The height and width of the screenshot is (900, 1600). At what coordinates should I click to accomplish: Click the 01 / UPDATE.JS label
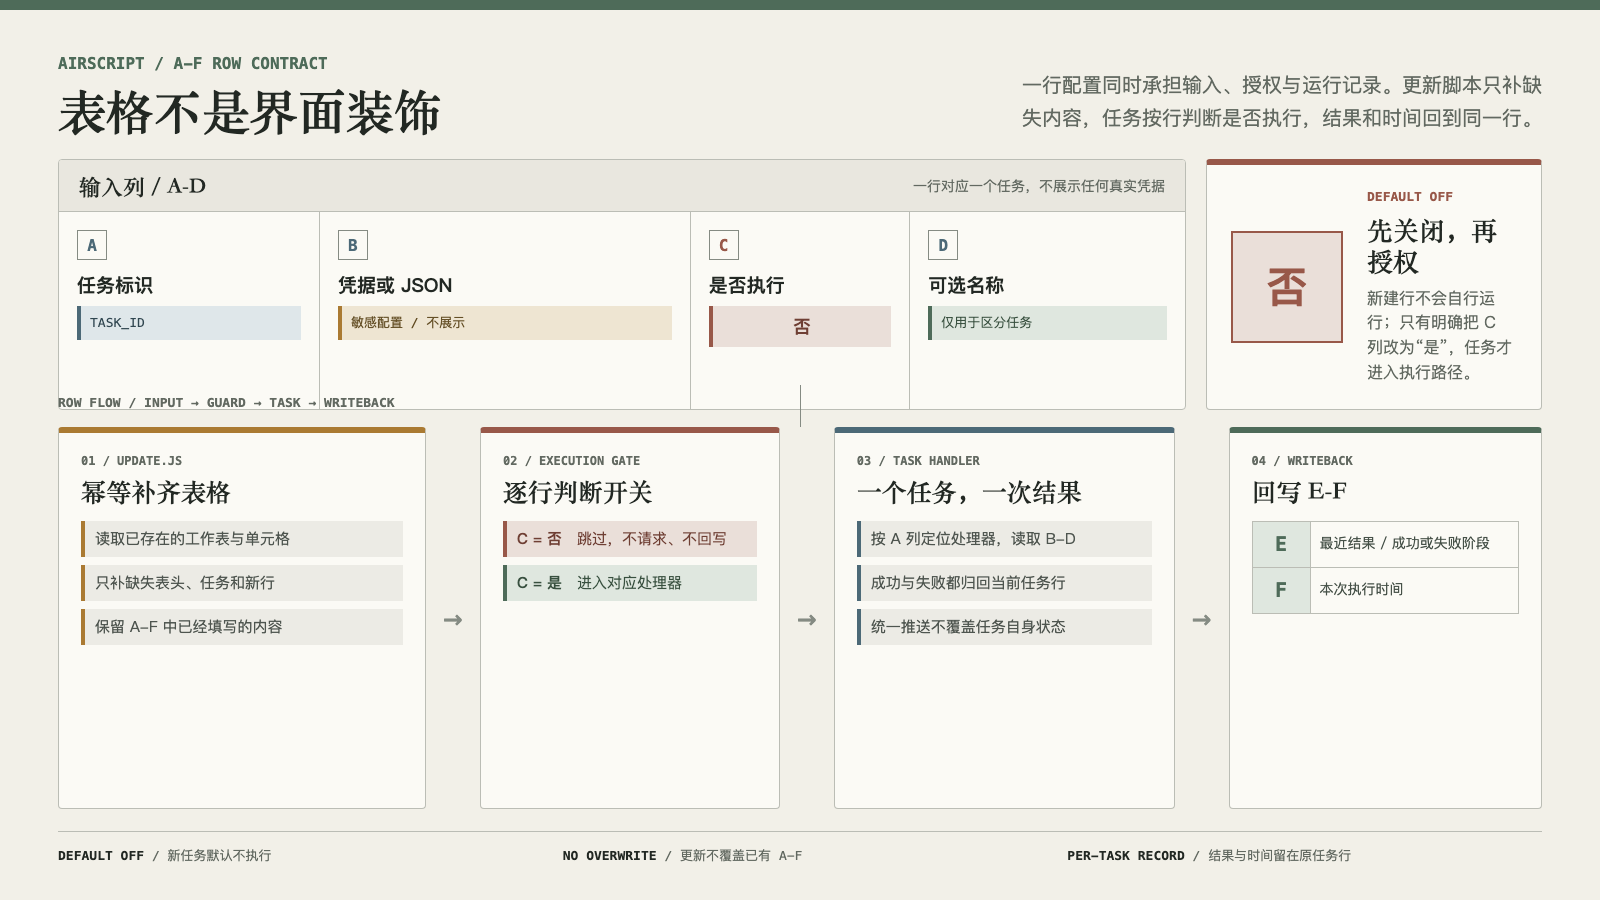pyautogui.click(x=132, y=461)
